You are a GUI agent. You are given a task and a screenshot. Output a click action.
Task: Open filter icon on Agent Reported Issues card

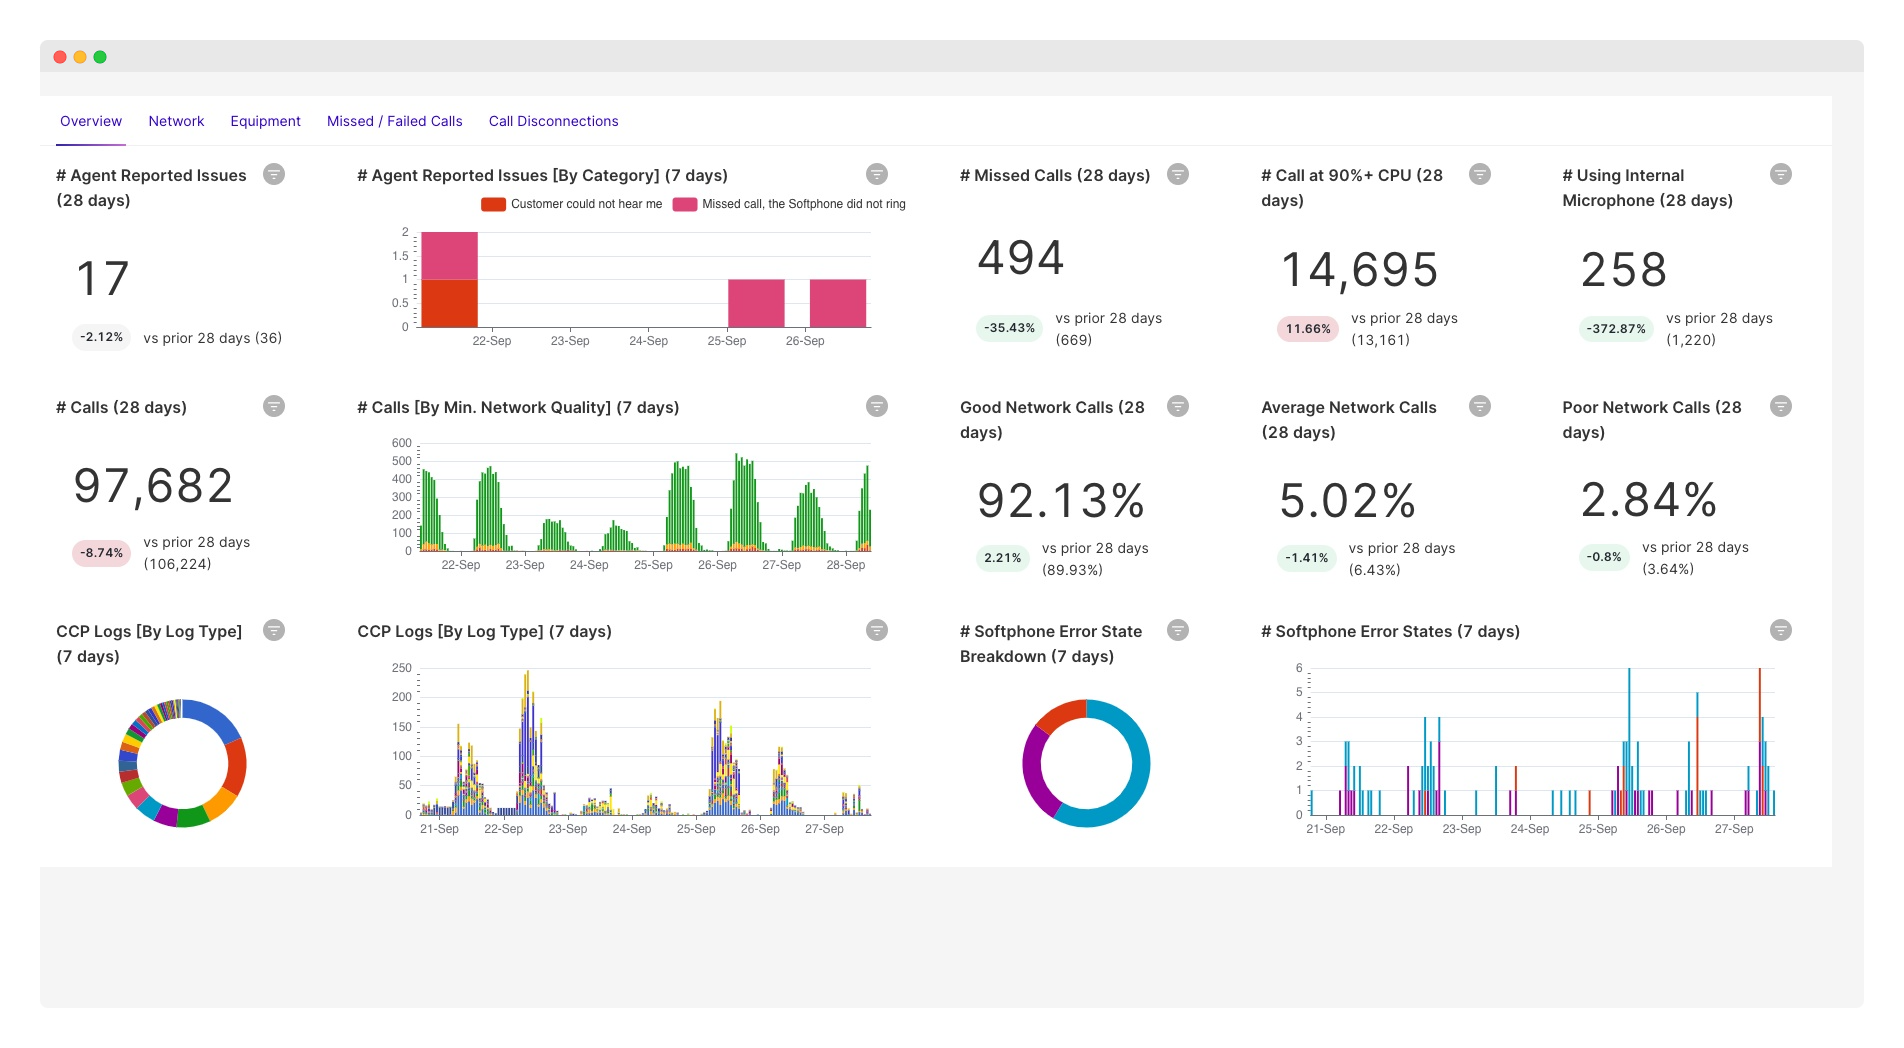(274, 174)
